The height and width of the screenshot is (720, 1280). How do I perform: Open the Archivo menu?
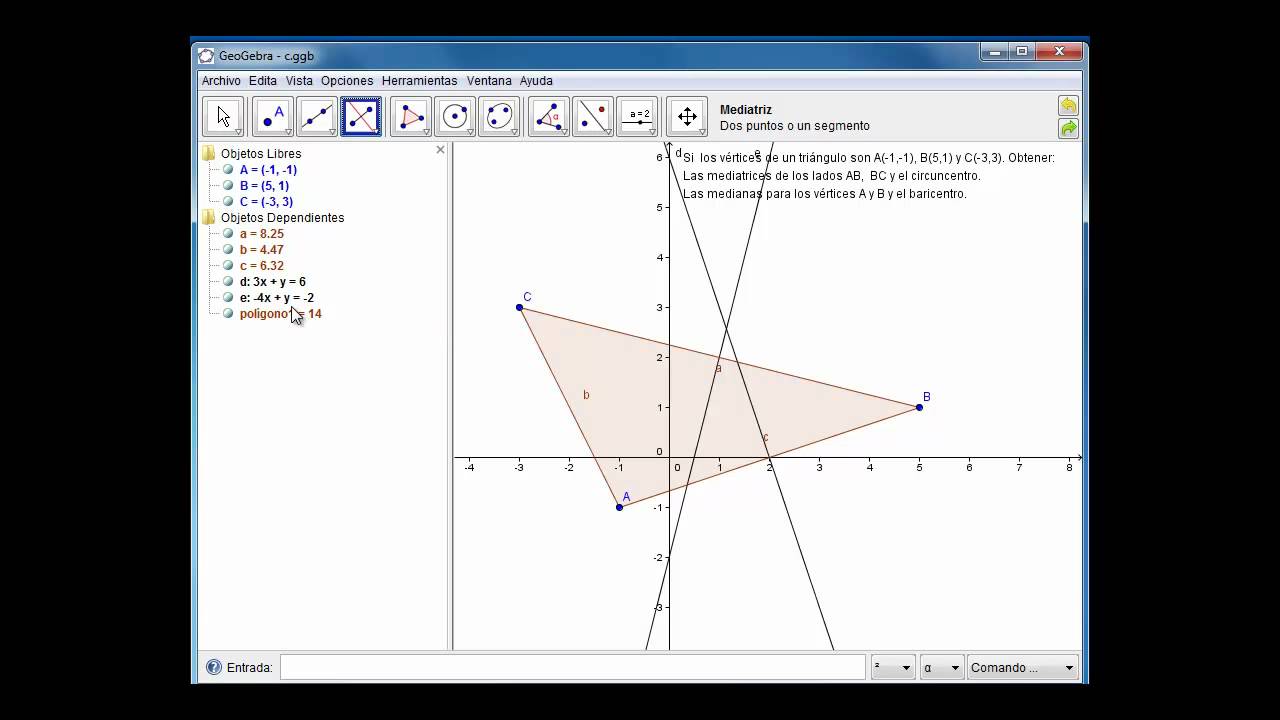(x=221, y=80)
